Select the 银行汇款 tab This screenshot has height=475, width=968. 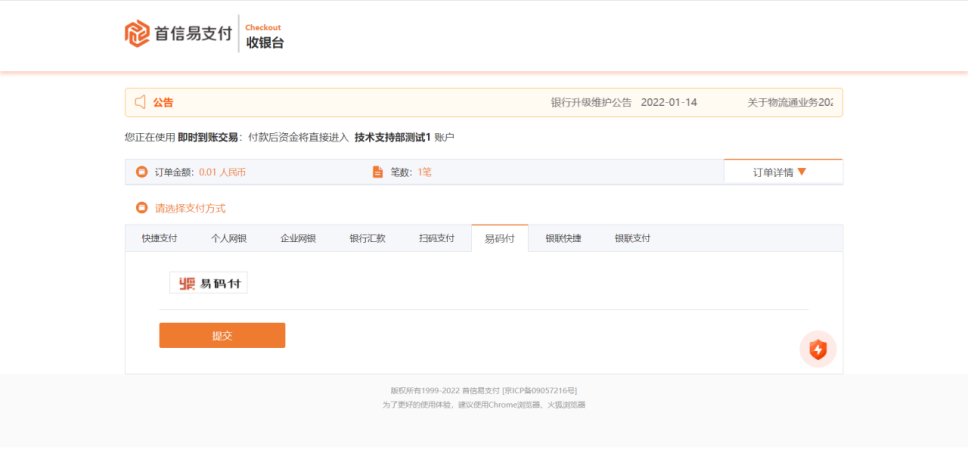367,238
